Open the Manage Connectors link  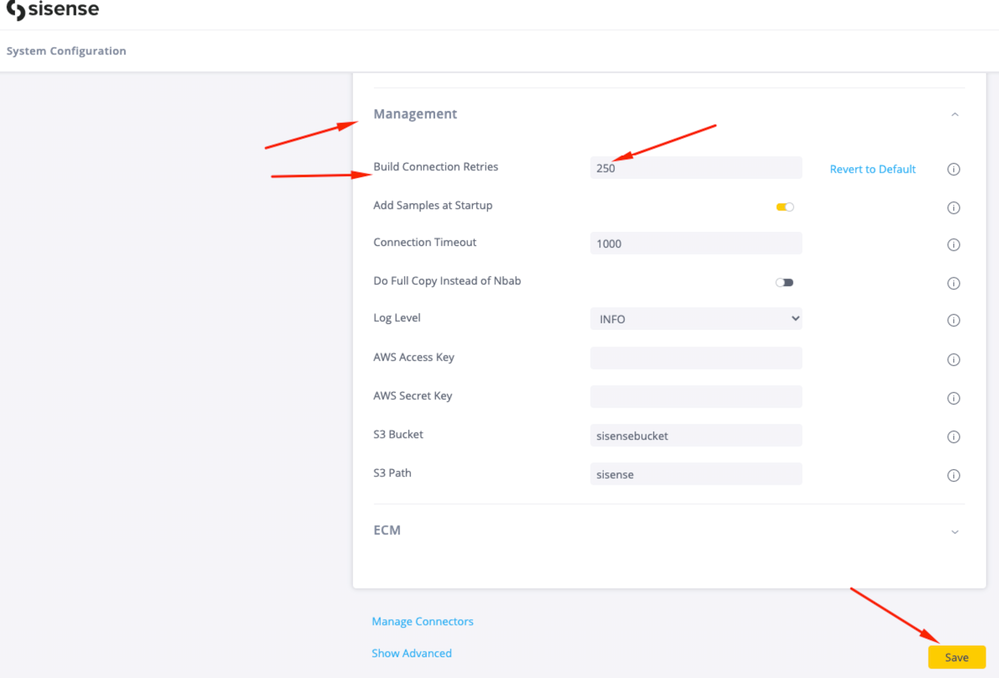click(x=422, y=621)
